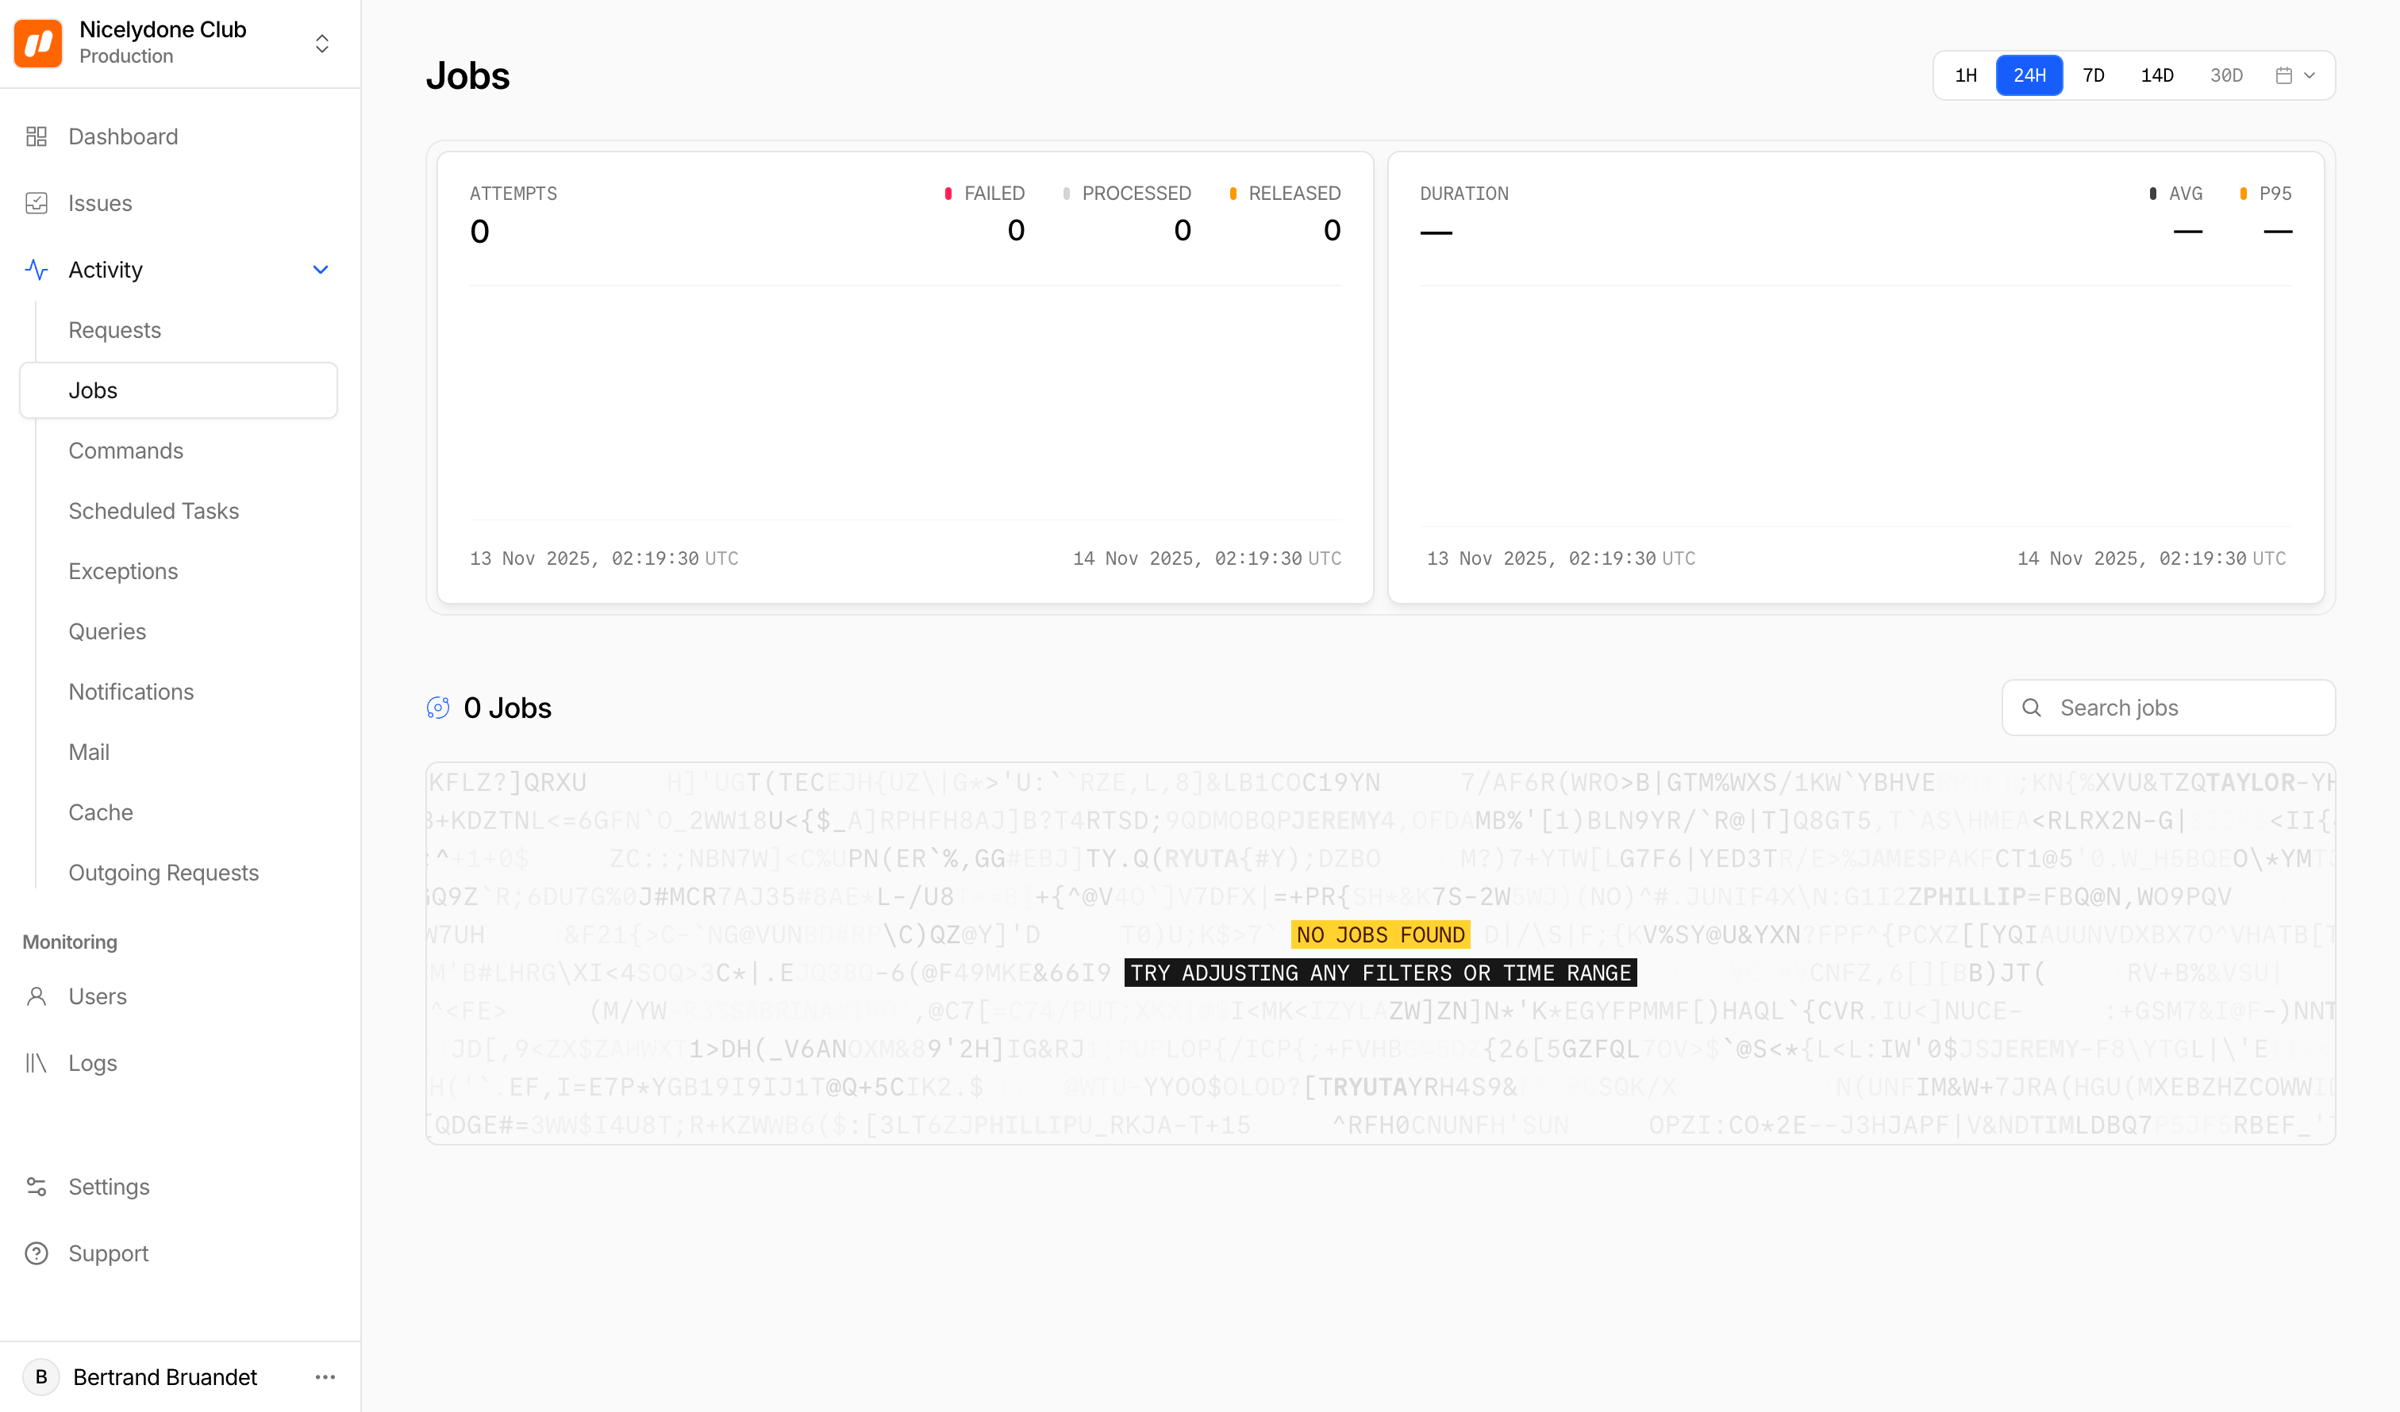
Task: Open the Dashboard grid icon
Action: (x=37, y=136)
